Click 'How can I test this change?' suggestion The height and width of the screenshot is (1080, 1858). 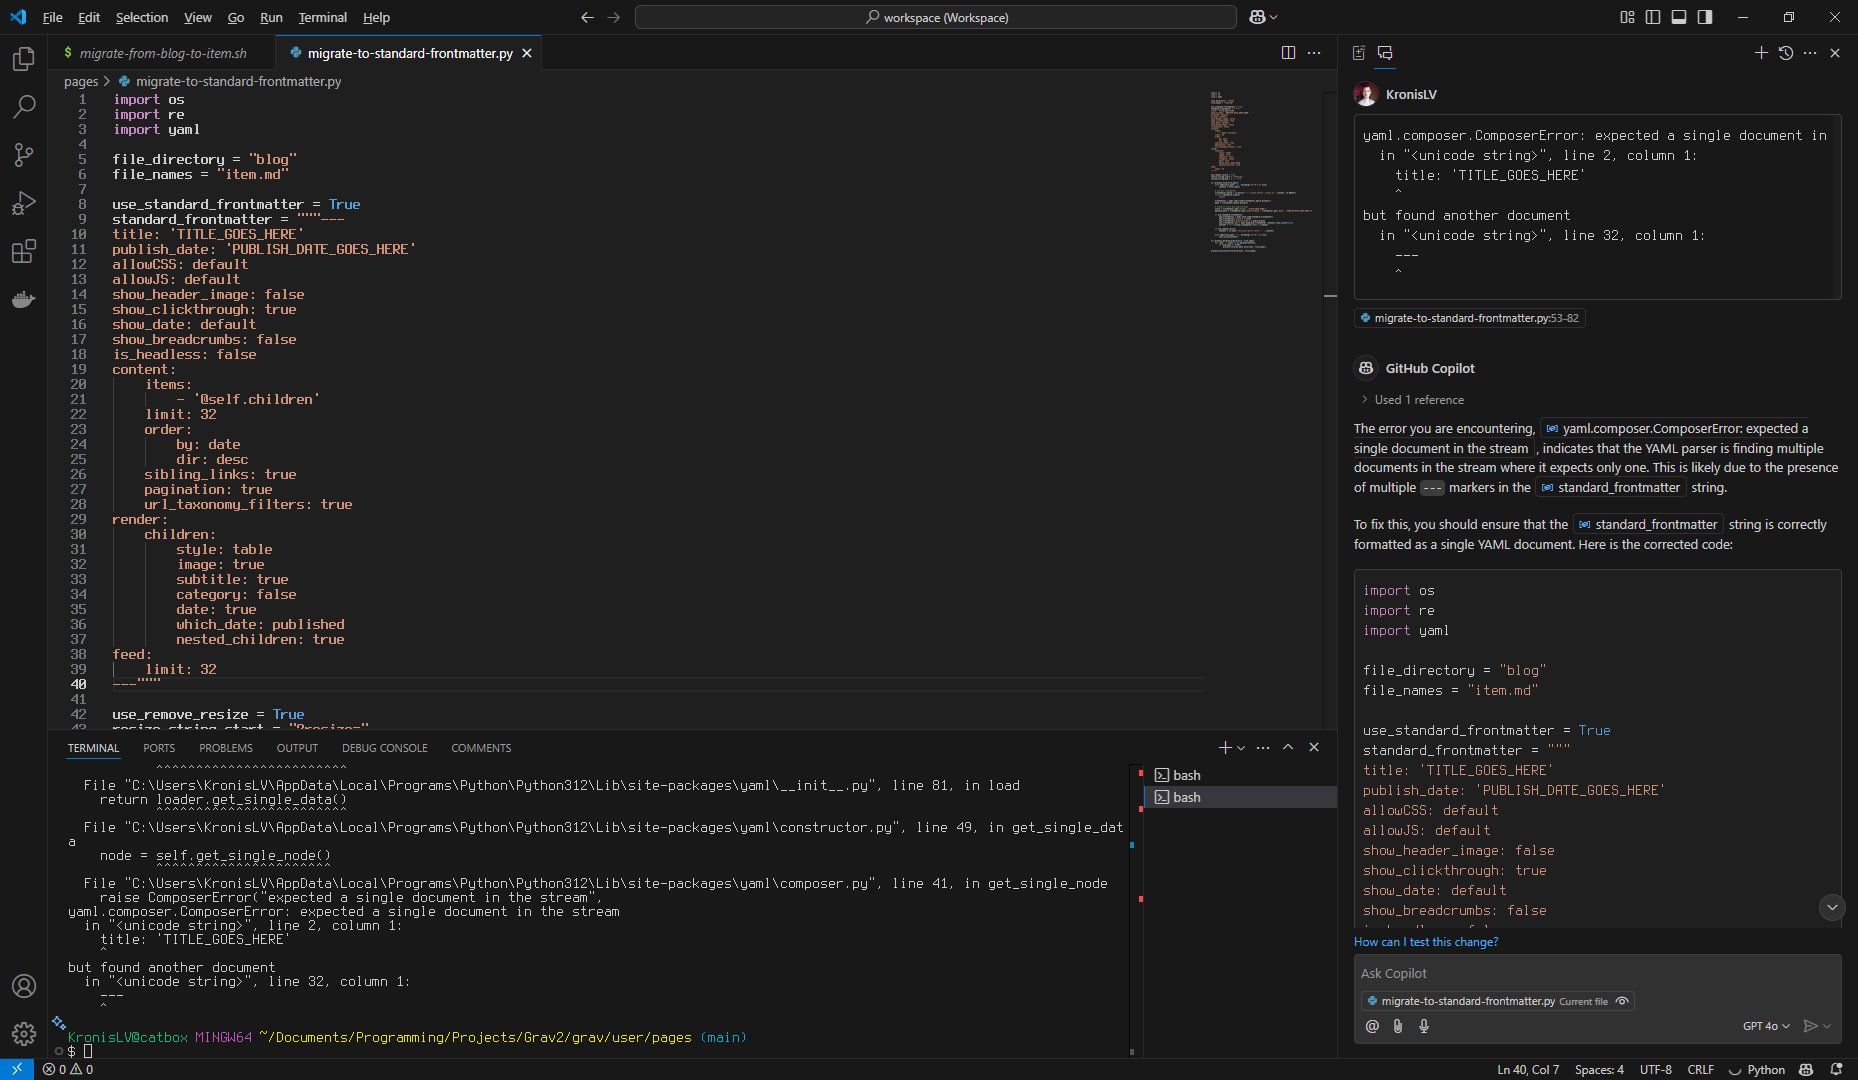[x=1426, y=942]
